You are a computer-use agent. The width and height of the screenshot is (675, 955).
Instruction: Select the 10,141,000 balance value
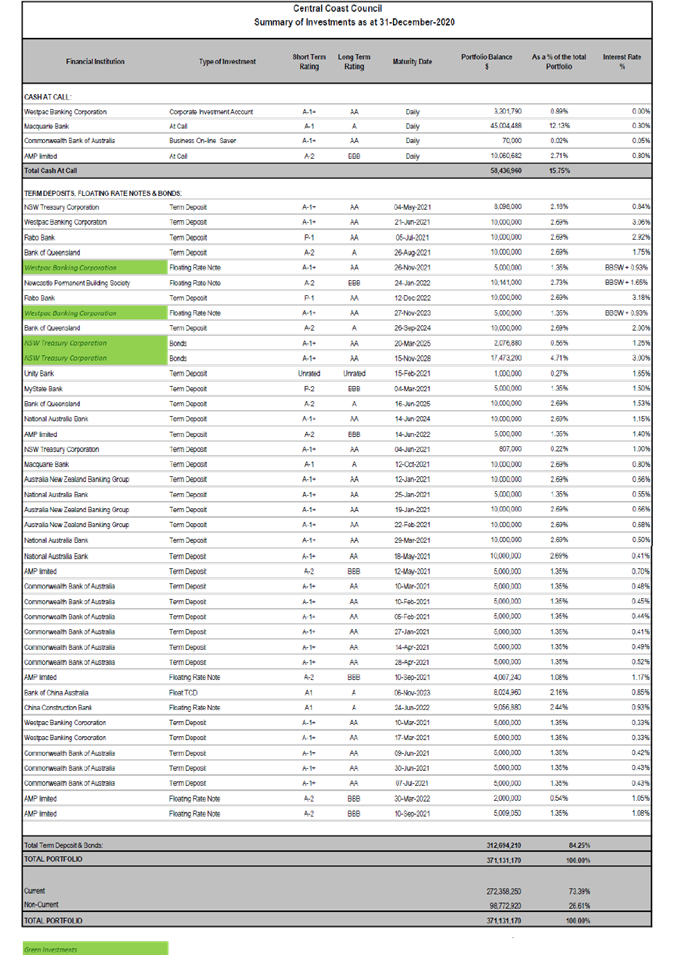tap(506, 283)
